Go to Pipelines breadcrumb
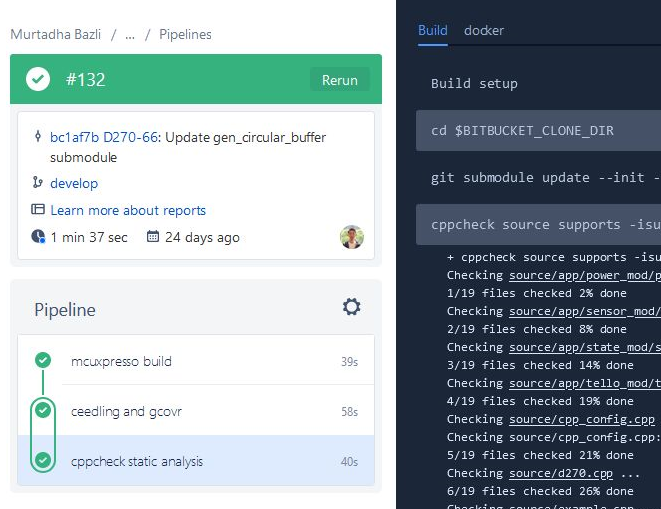661x509 pixels. click(x=185, y=35)
